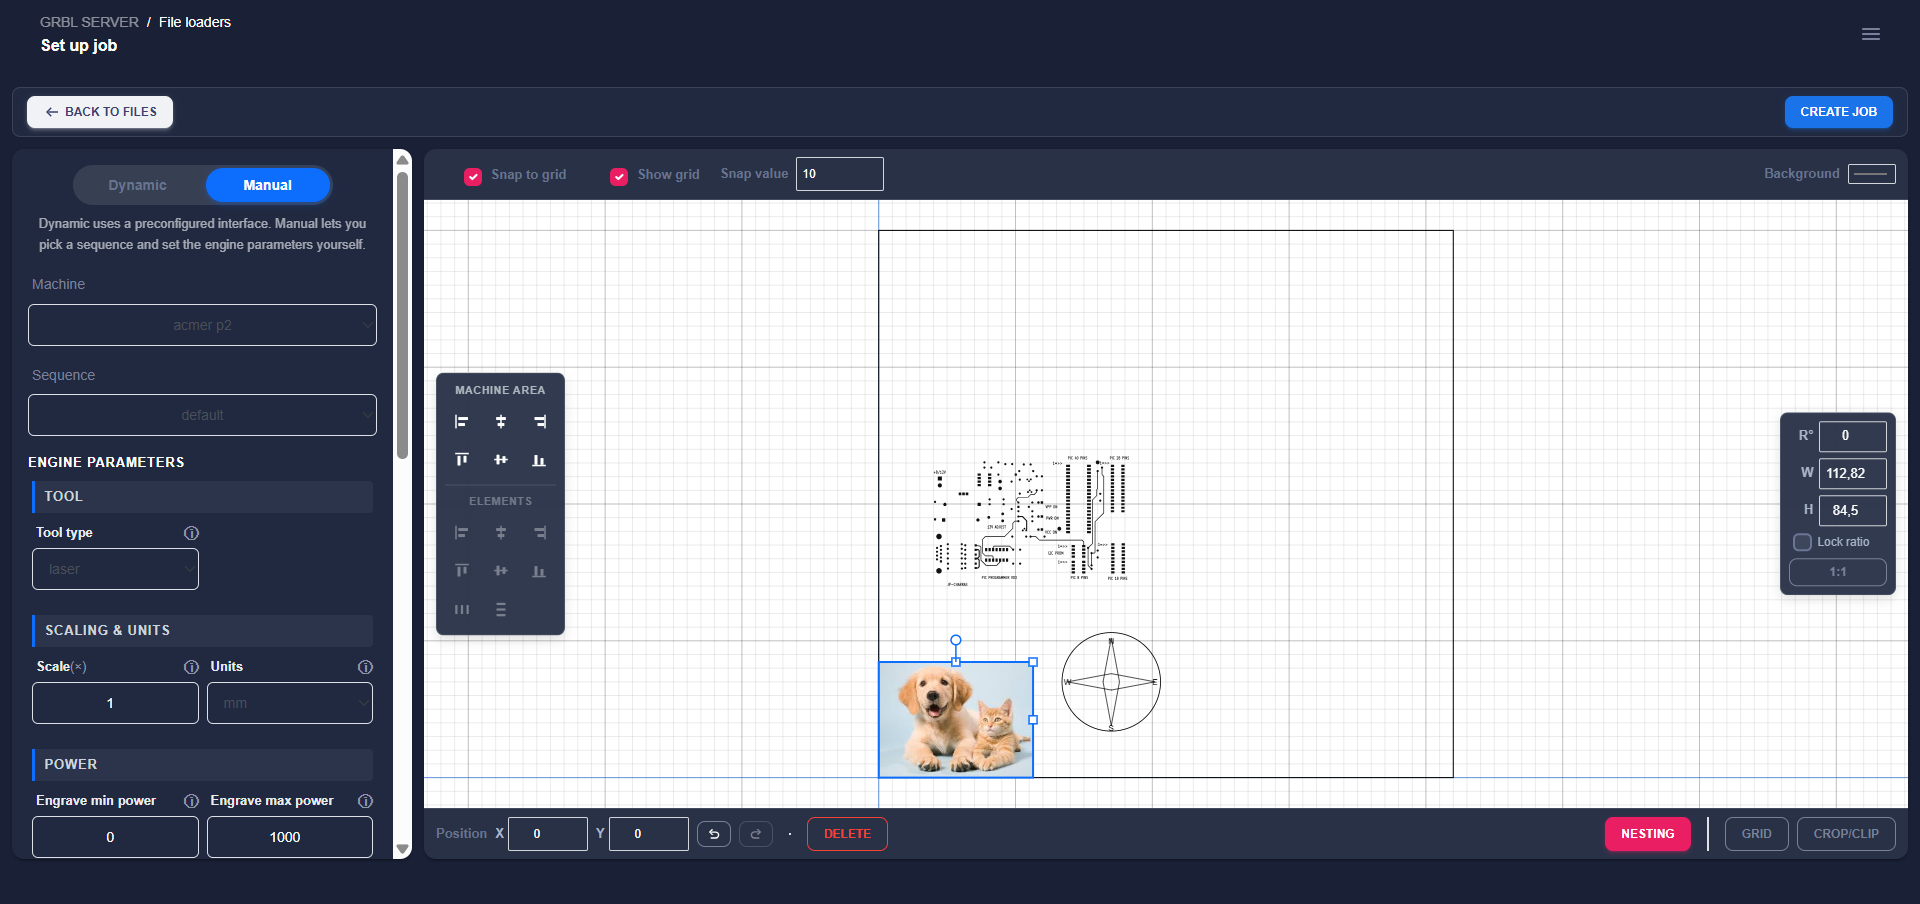Viewport: 1920px width, 904px height.
Task: Show info for Units
Action: point(366,667)
